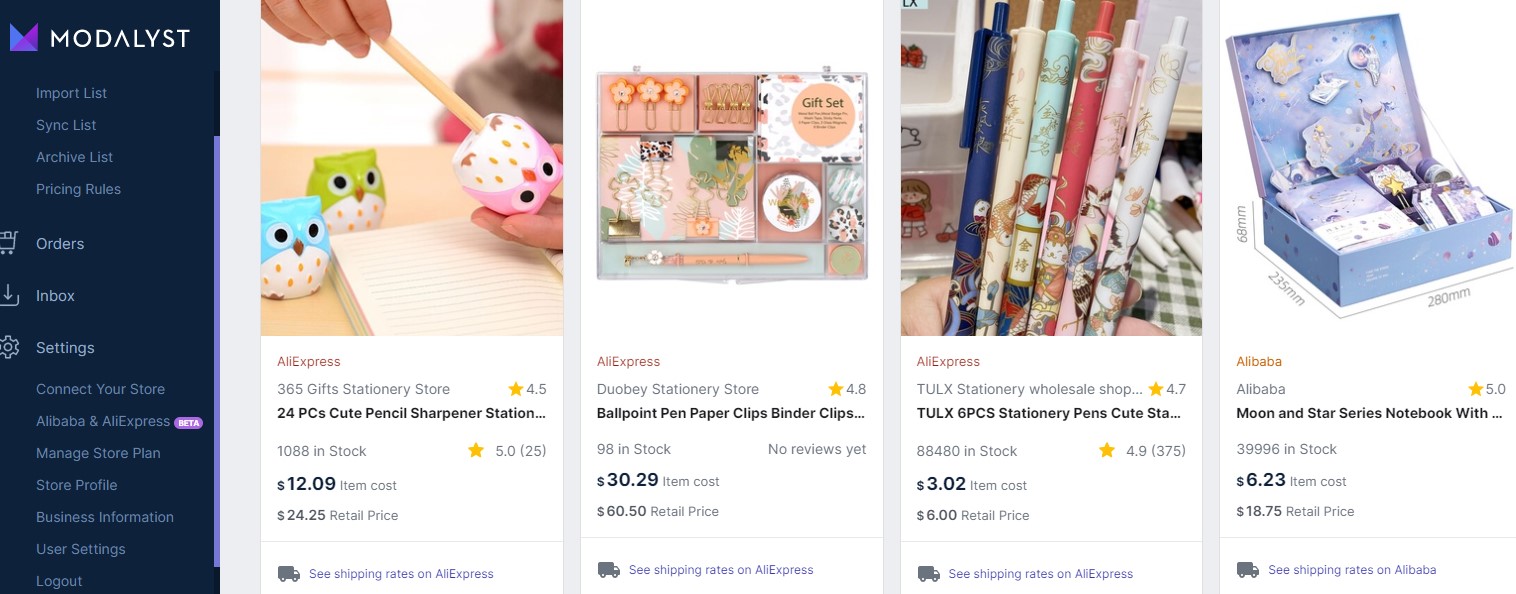This screenshot has width=1516, height=594.
Task: Open the Sync List section
Action: tap(66, 125)
